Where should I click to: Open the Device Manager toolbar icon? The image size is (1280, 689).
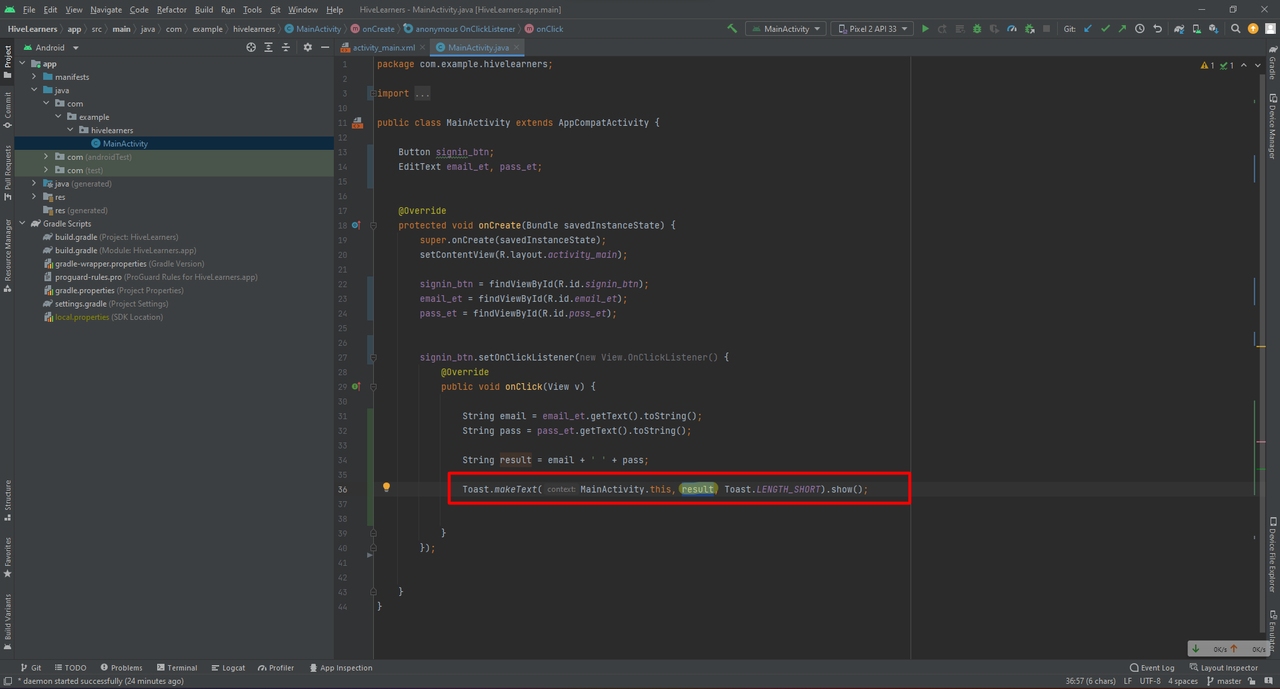(x=1197, y=29)
